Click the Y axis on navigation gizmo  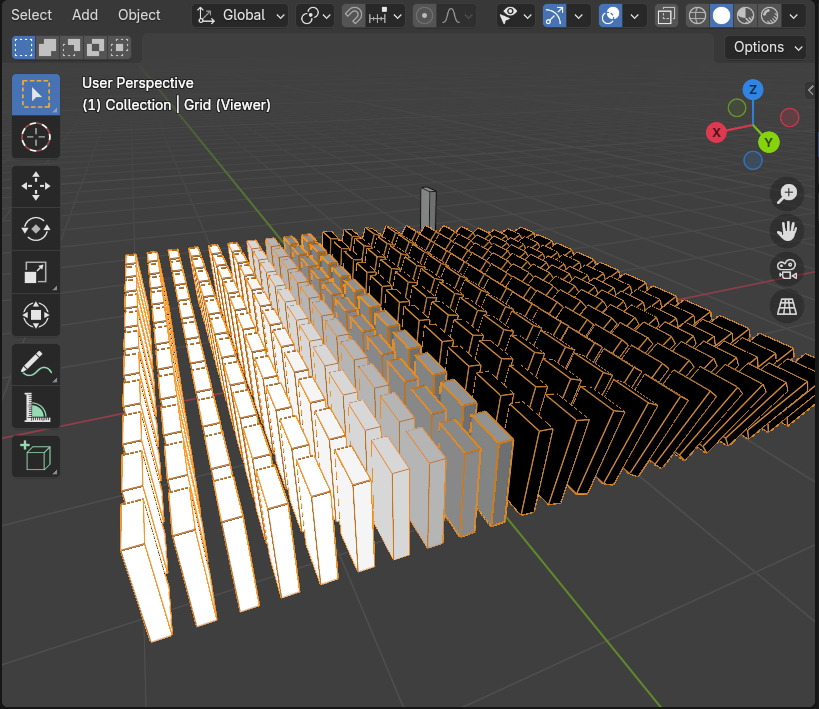pyautogui.click(x=768, y=142)
